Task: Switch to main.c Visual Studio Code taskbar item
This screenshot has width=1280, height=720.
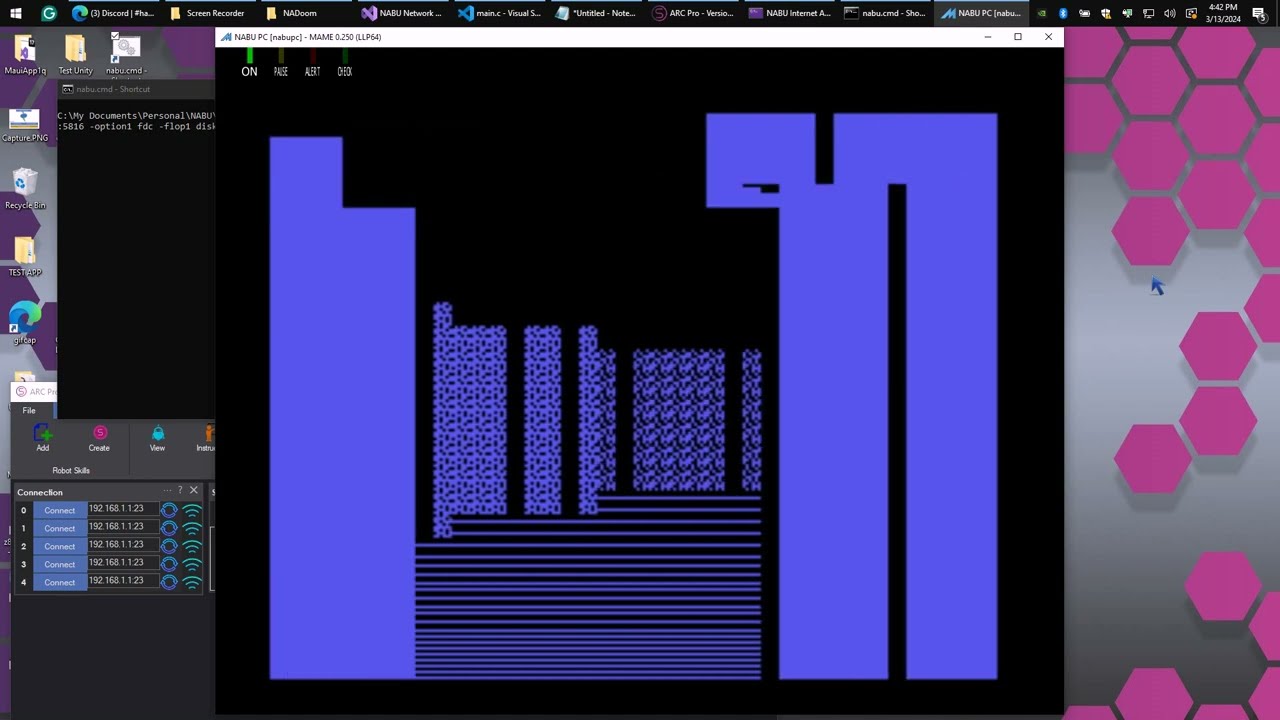Action: (x=498, y=13)
